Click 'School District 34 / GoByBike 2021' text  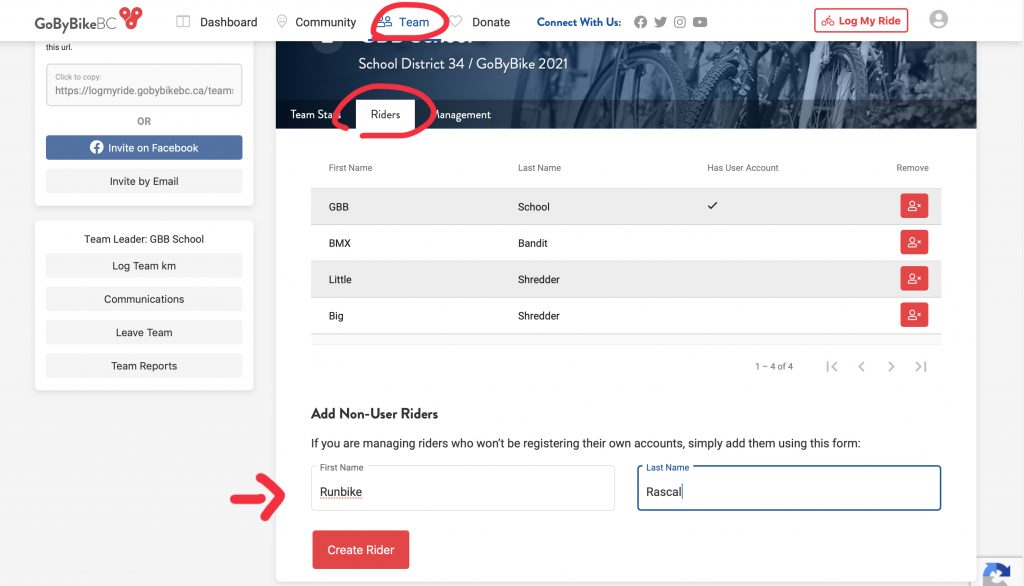coord(462,64)
